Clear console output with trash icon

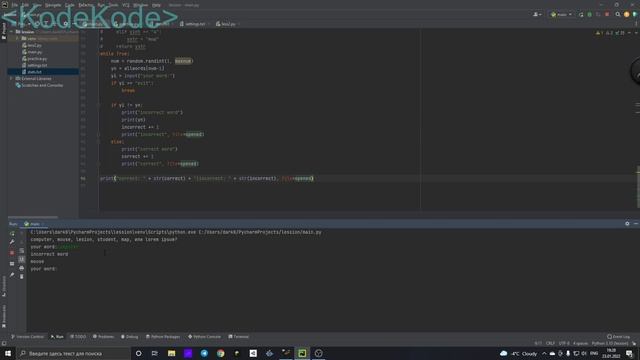(22, 277)
